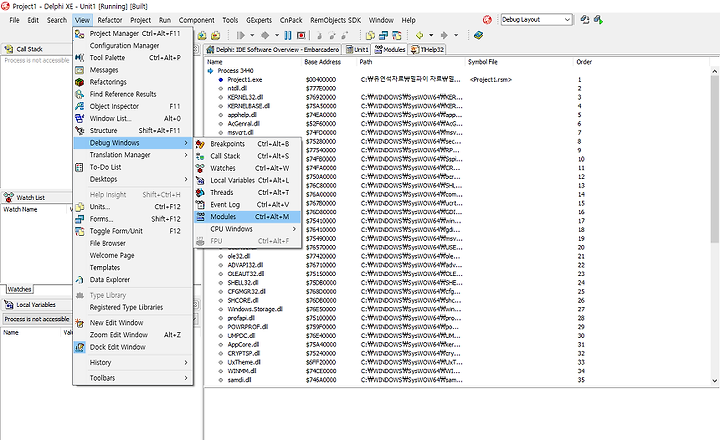Open Event Log in Debug Windows submenu
Screen dimensions: 720x440
pos(248,205)
